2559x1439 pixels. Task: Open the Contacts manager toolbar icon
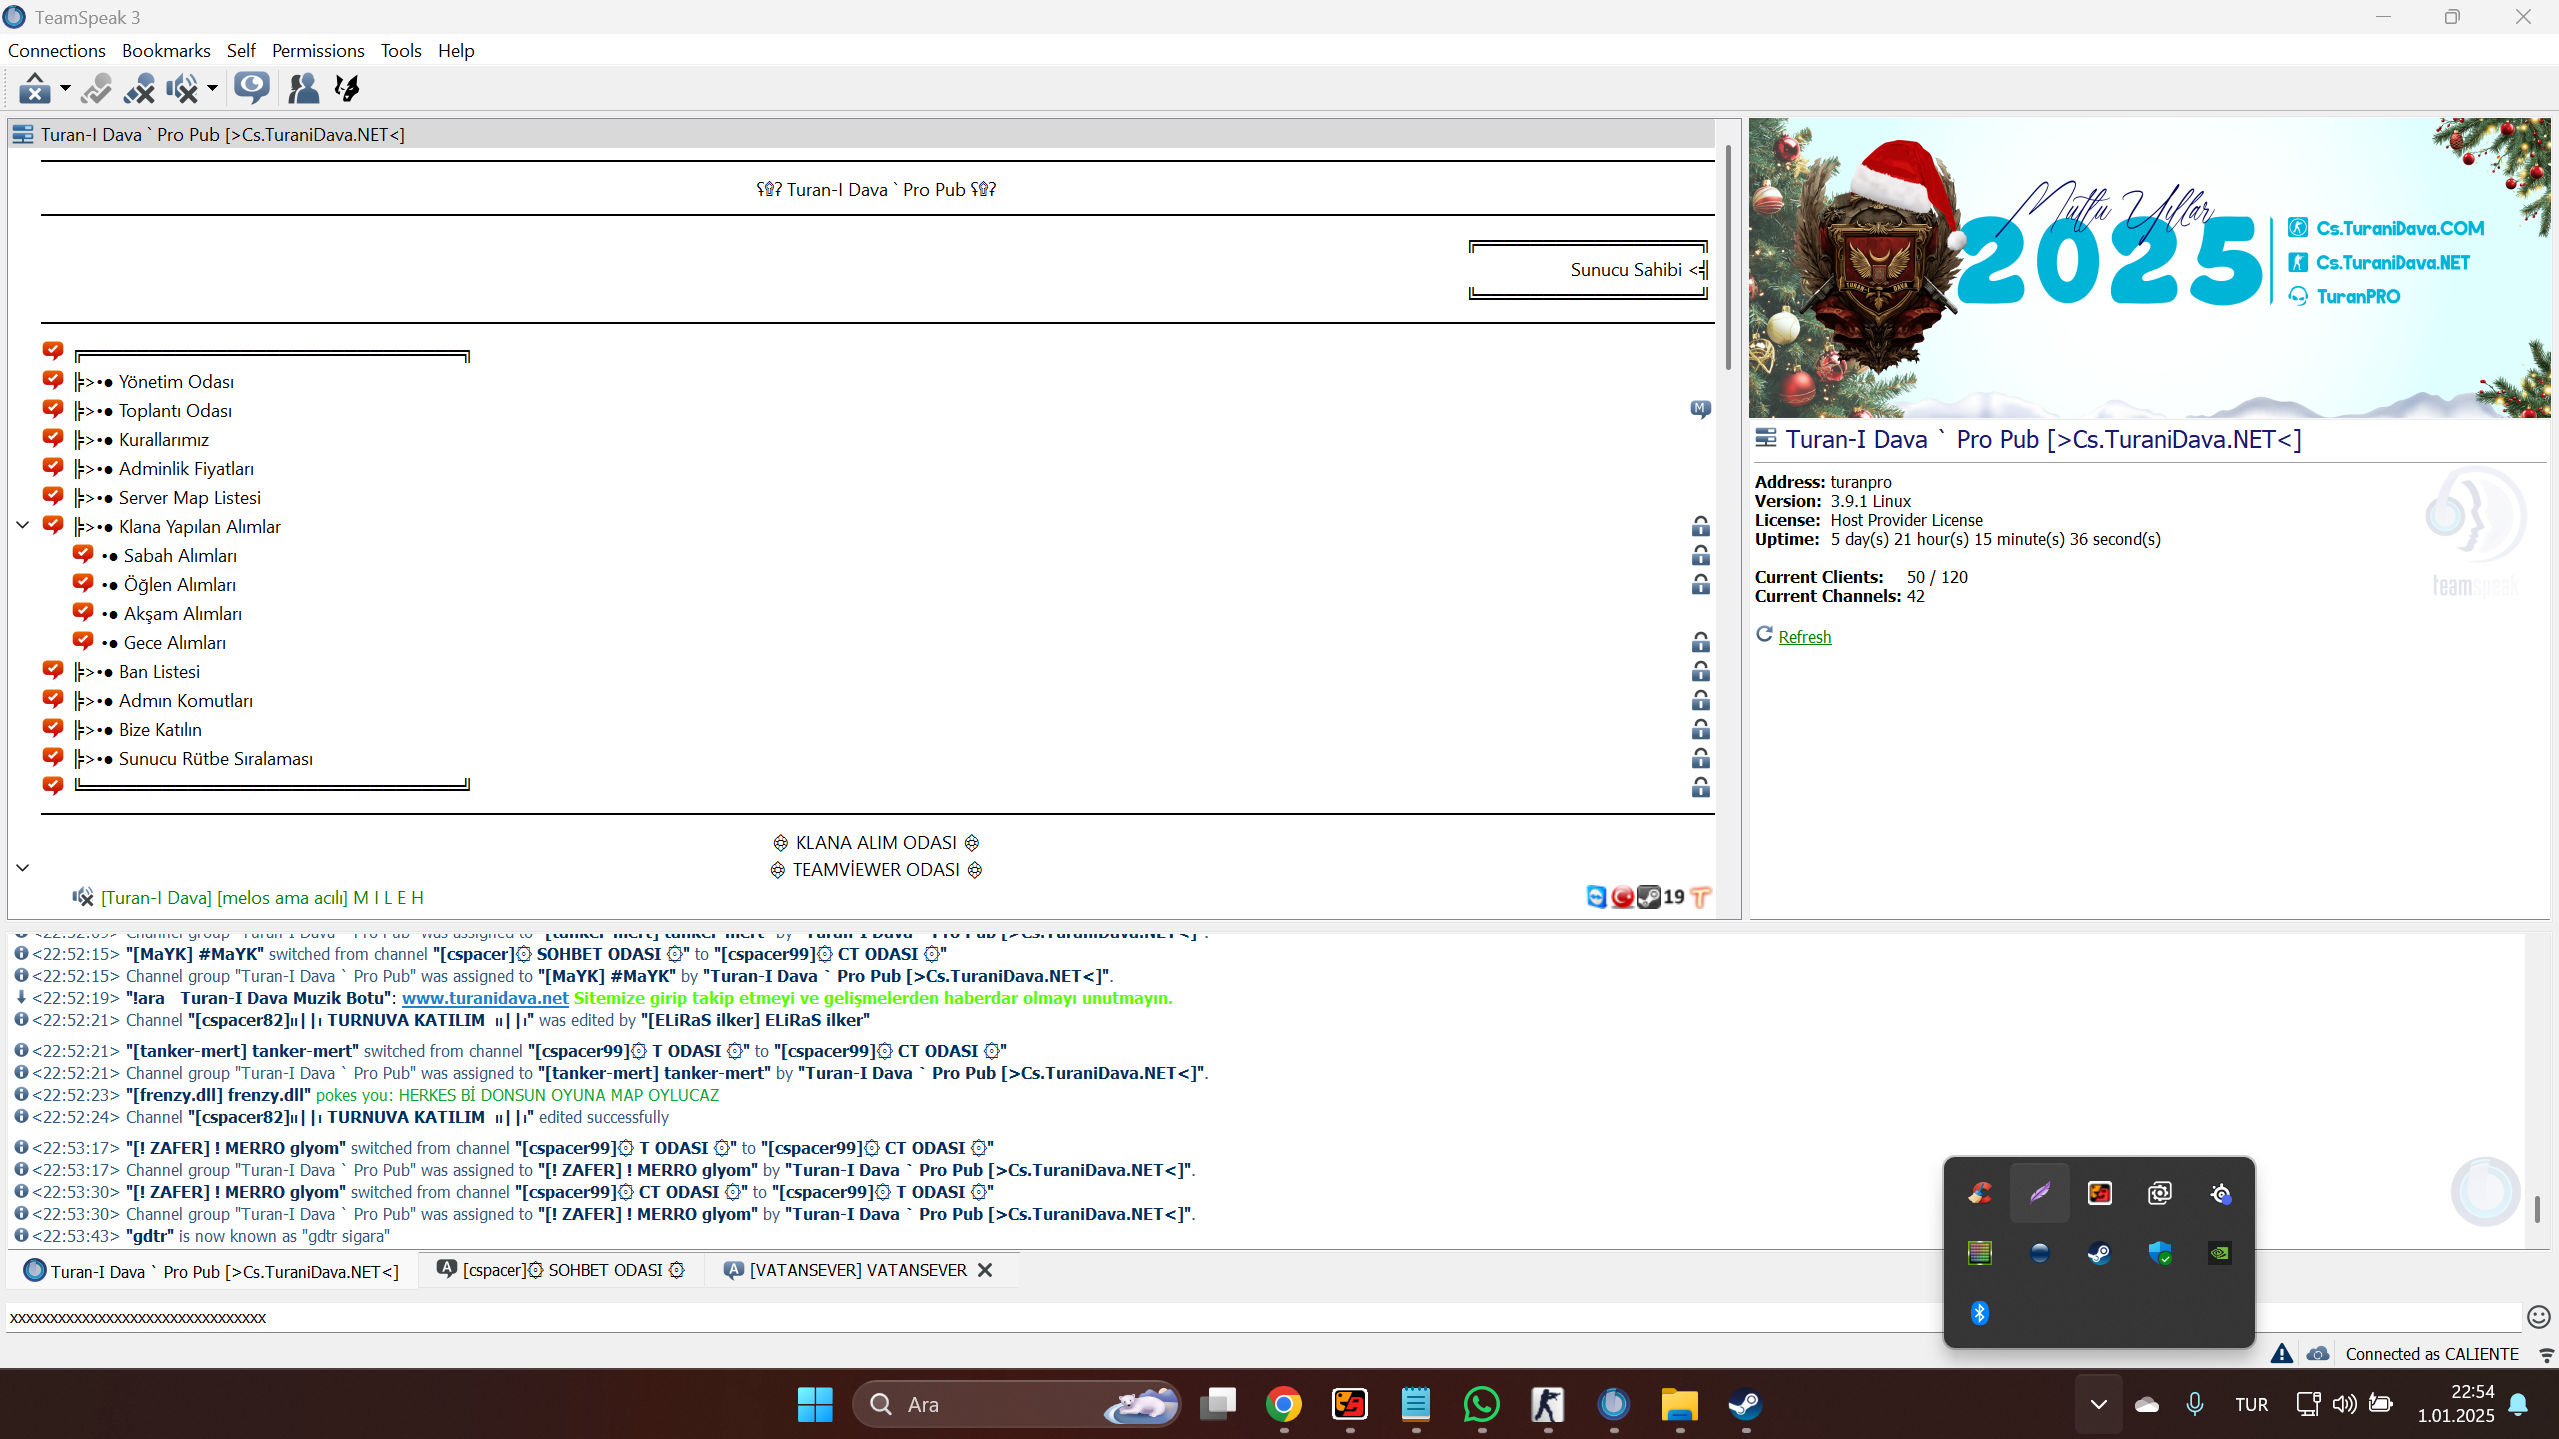coord(303,89)
